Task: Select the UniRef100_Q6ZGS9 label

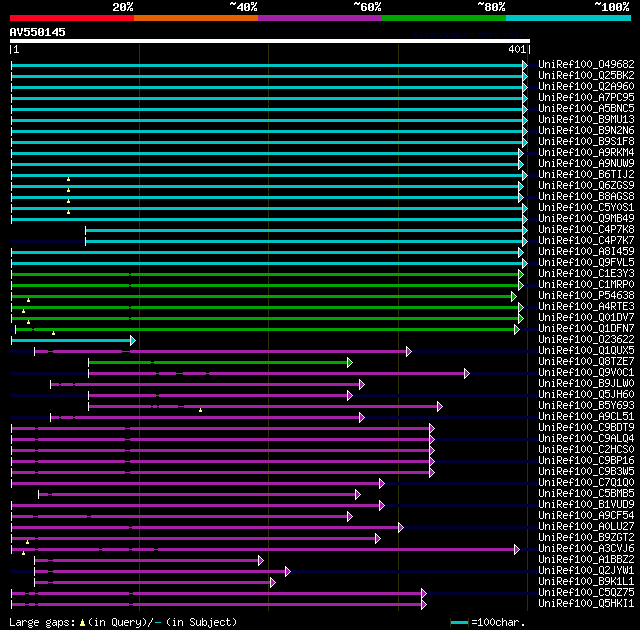Action: point(586,185)
